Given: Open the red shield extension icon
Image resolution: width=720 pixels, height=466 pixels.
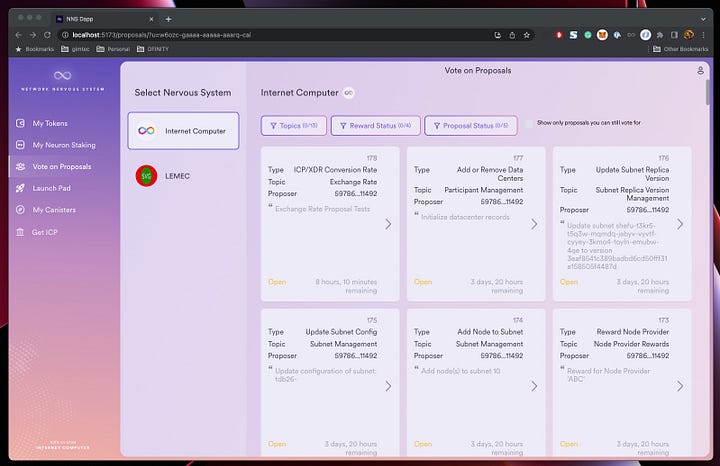Looking at the screenshot, I should [x=559, y=35].
